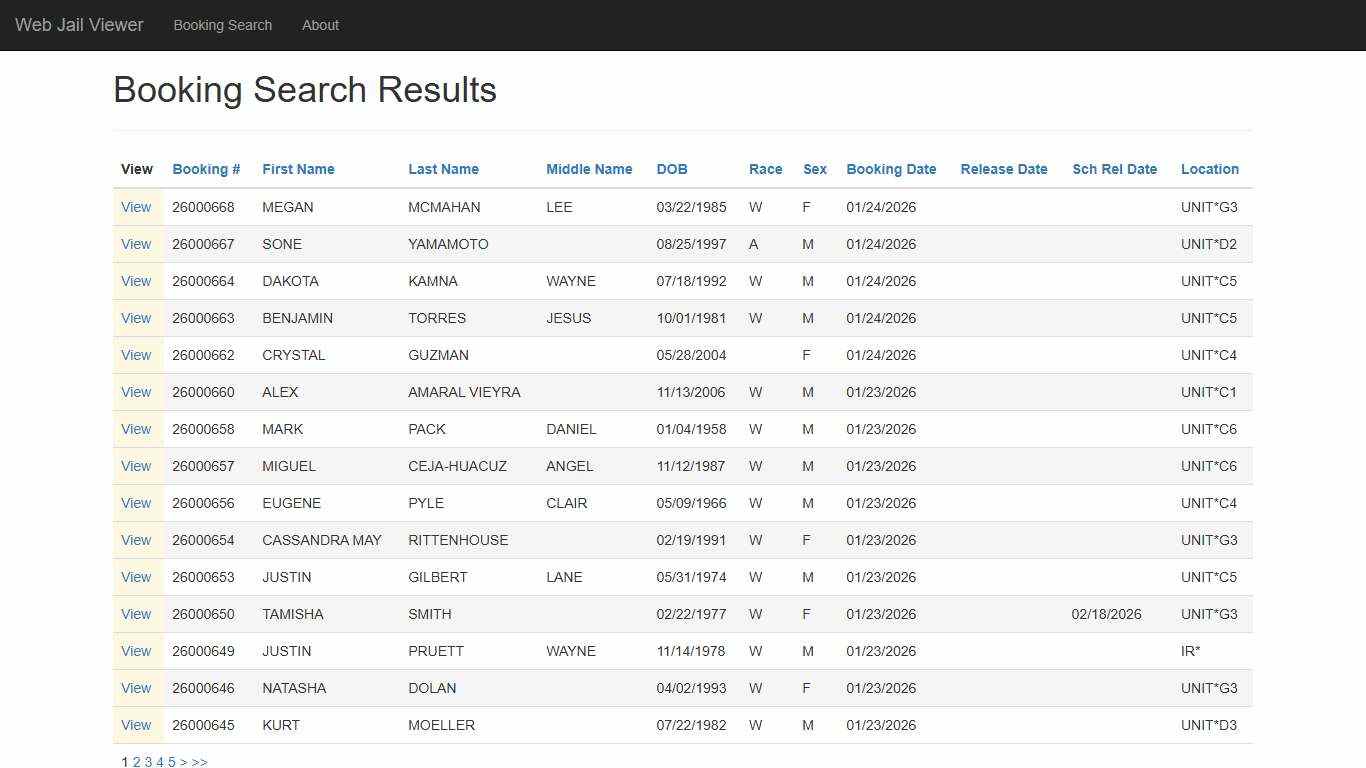View booking details for MEGAN MCMAHAN
Image resolution: width=1366 pixels, height=768 pixels.
pyautogui.click(x=136, y=207)
